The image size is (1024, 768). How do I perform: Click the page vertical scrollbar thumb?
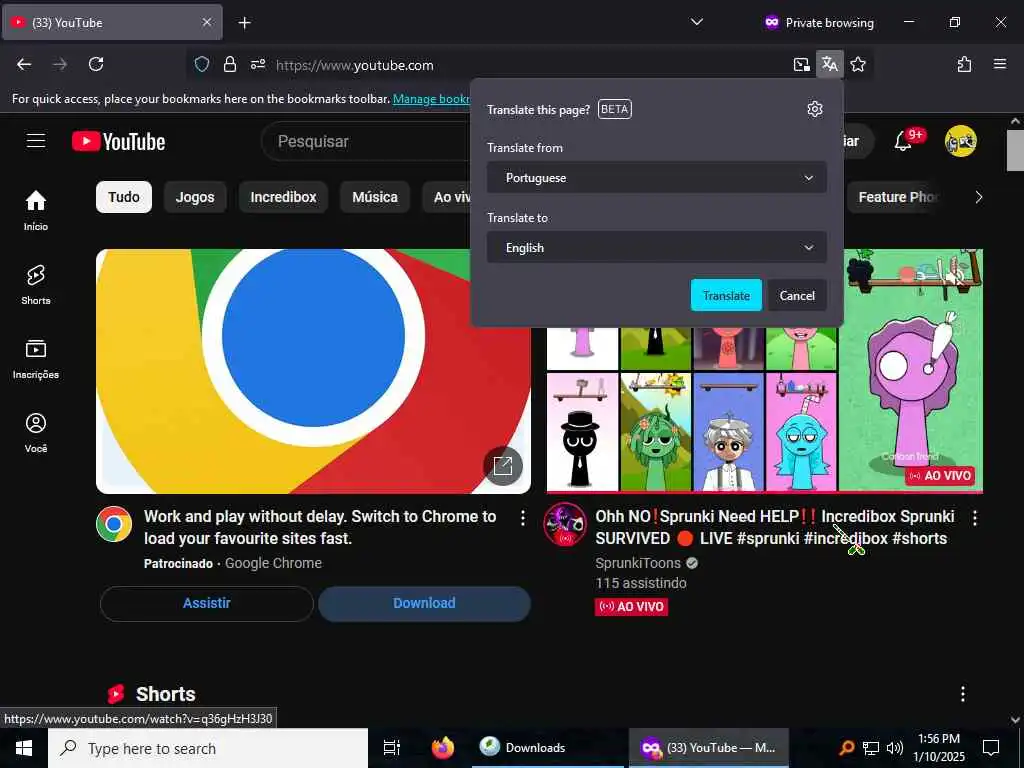[1015, 150]
